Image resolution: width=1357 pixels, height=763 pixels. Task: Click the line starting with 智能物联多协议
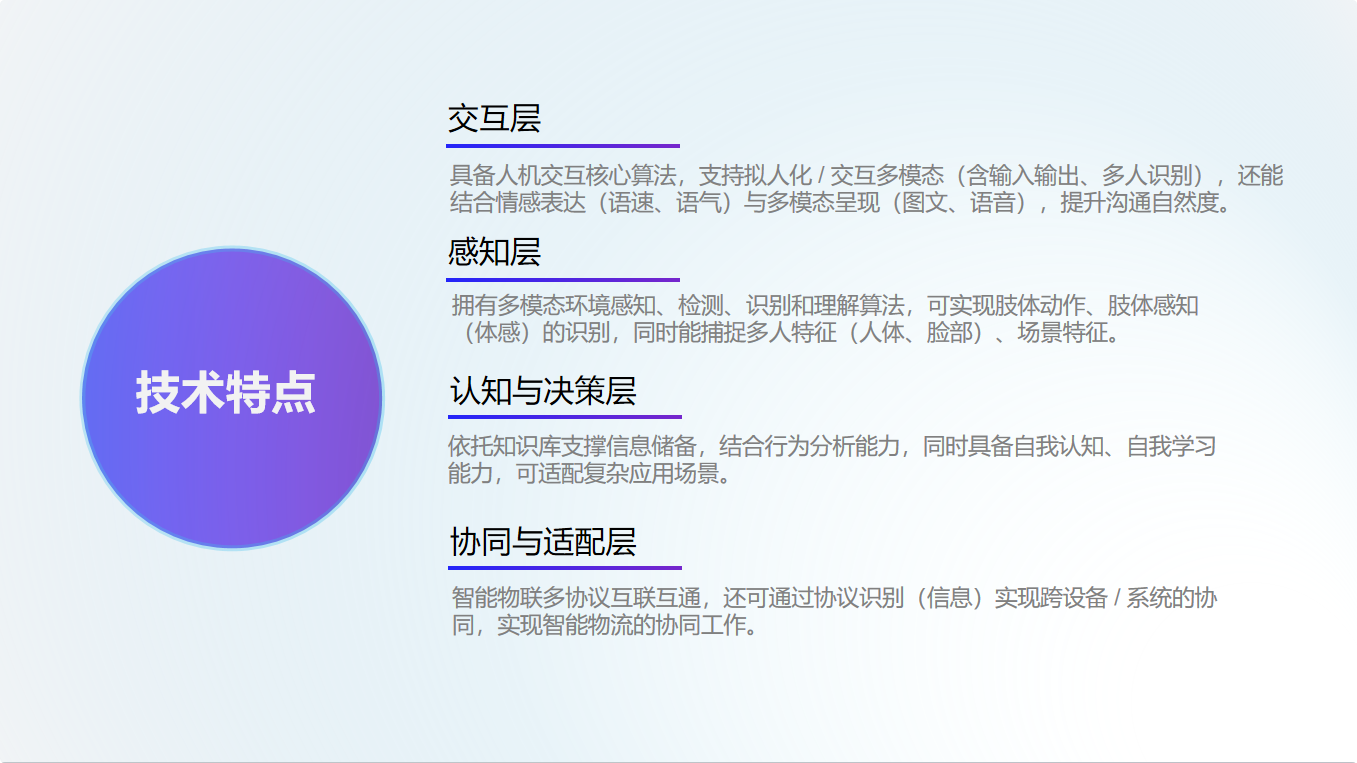pos(833,599)
